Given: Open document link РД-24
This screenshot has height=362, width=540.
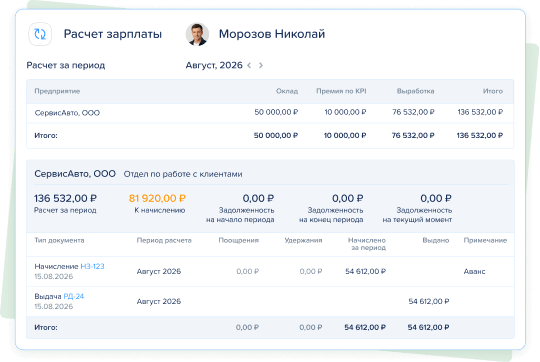Looking at the screenshot, I should coord(74,296).
